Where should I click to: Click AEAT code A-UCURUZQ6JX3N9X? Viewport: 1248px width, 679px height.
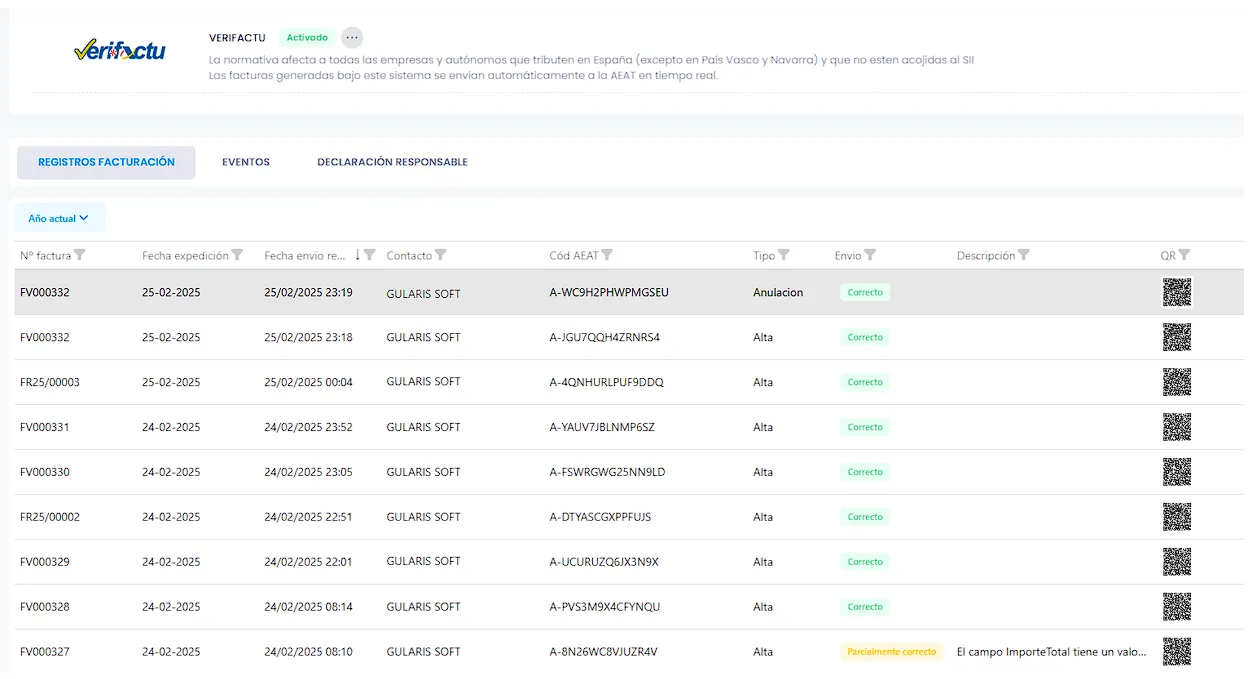(x=604, y=562)
